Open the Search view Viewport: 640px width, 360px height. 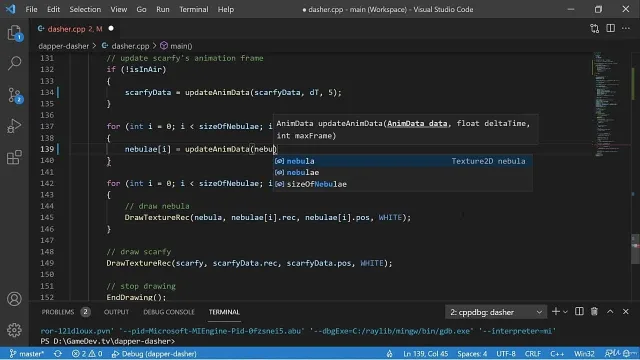[15, 63]
